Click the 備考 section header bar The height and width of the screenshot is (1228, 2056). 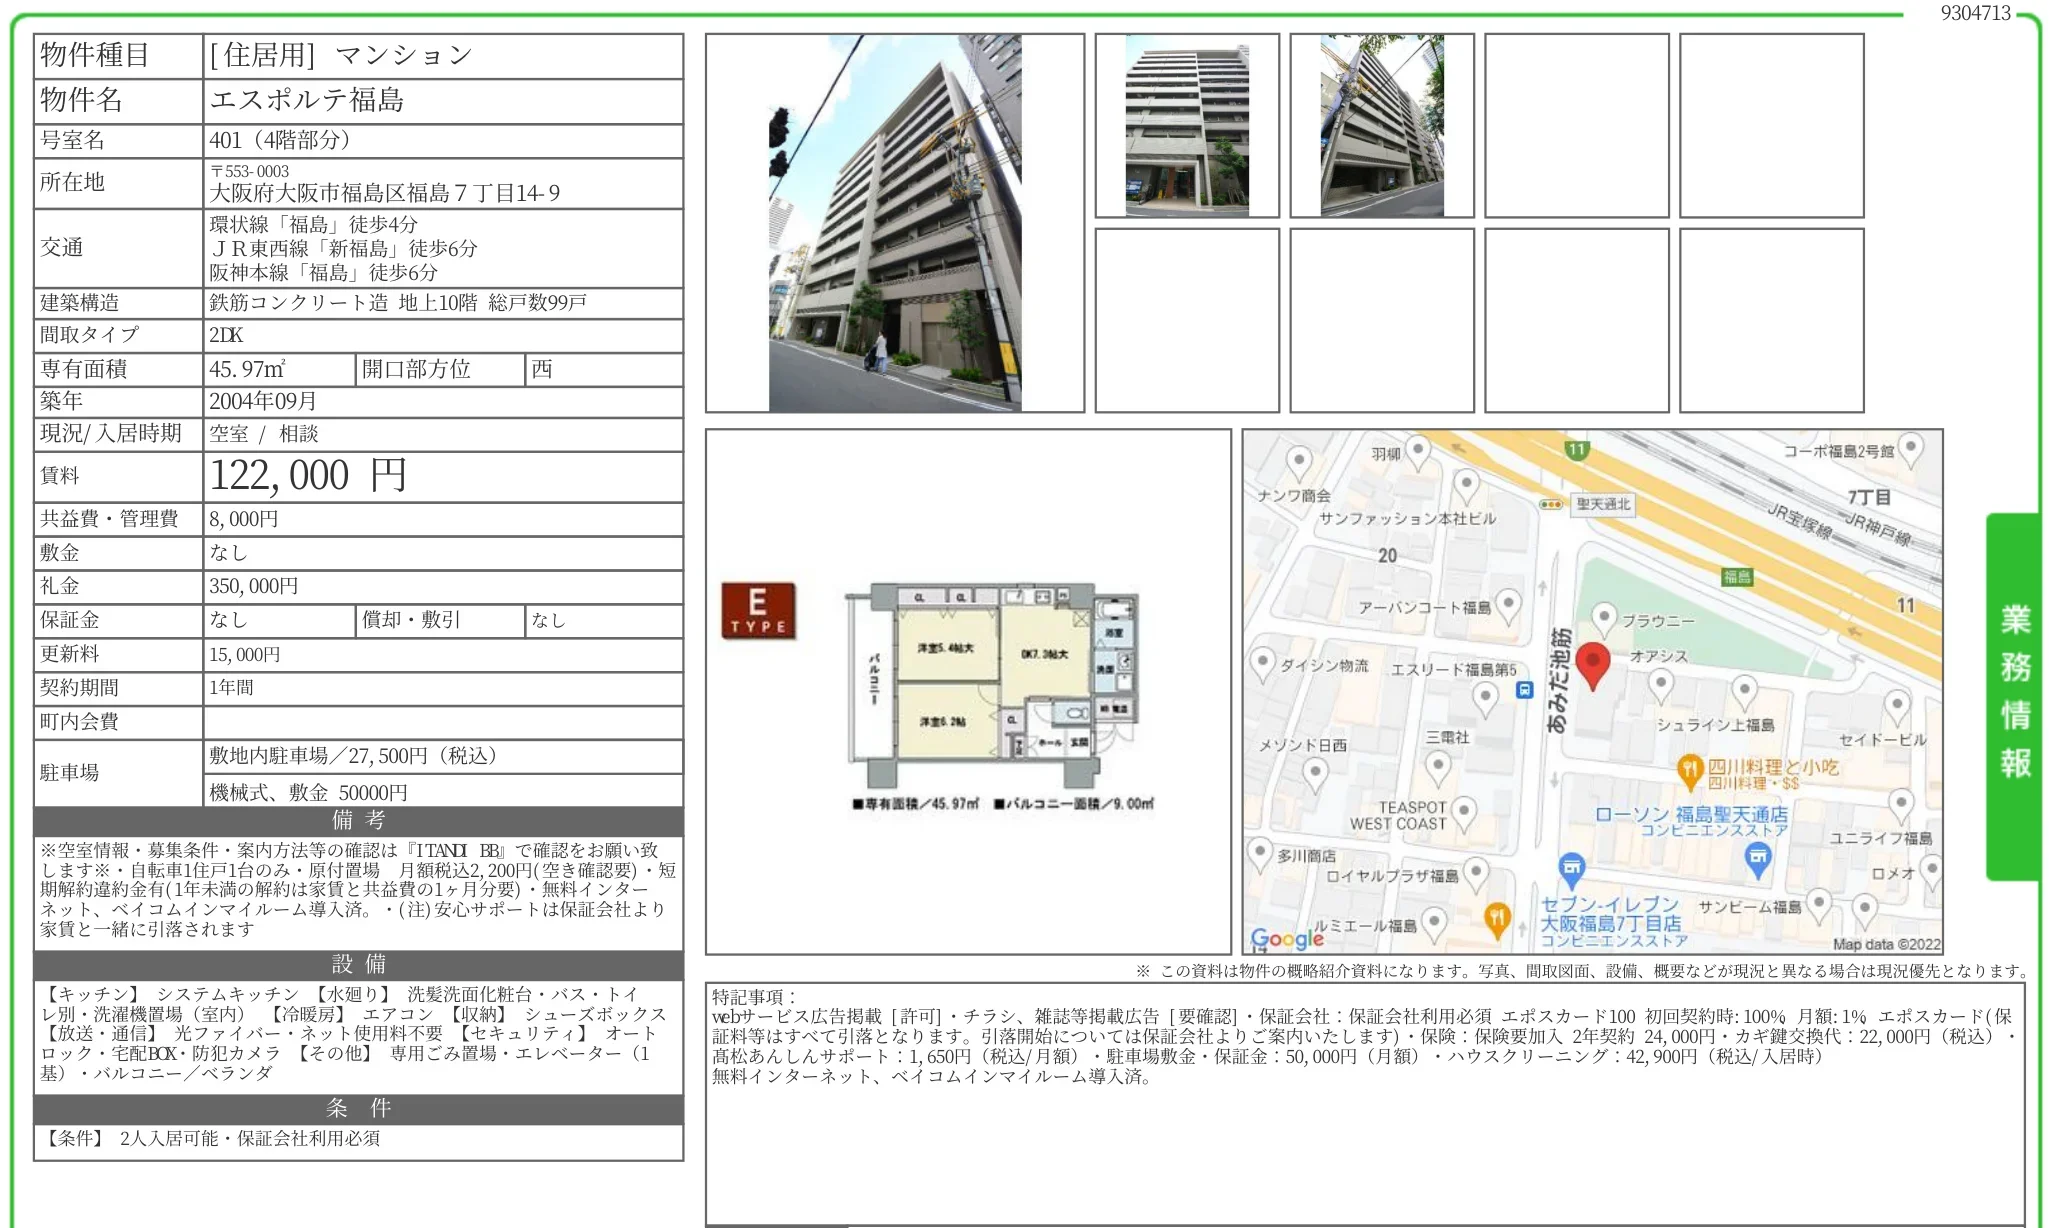[358, 821]
